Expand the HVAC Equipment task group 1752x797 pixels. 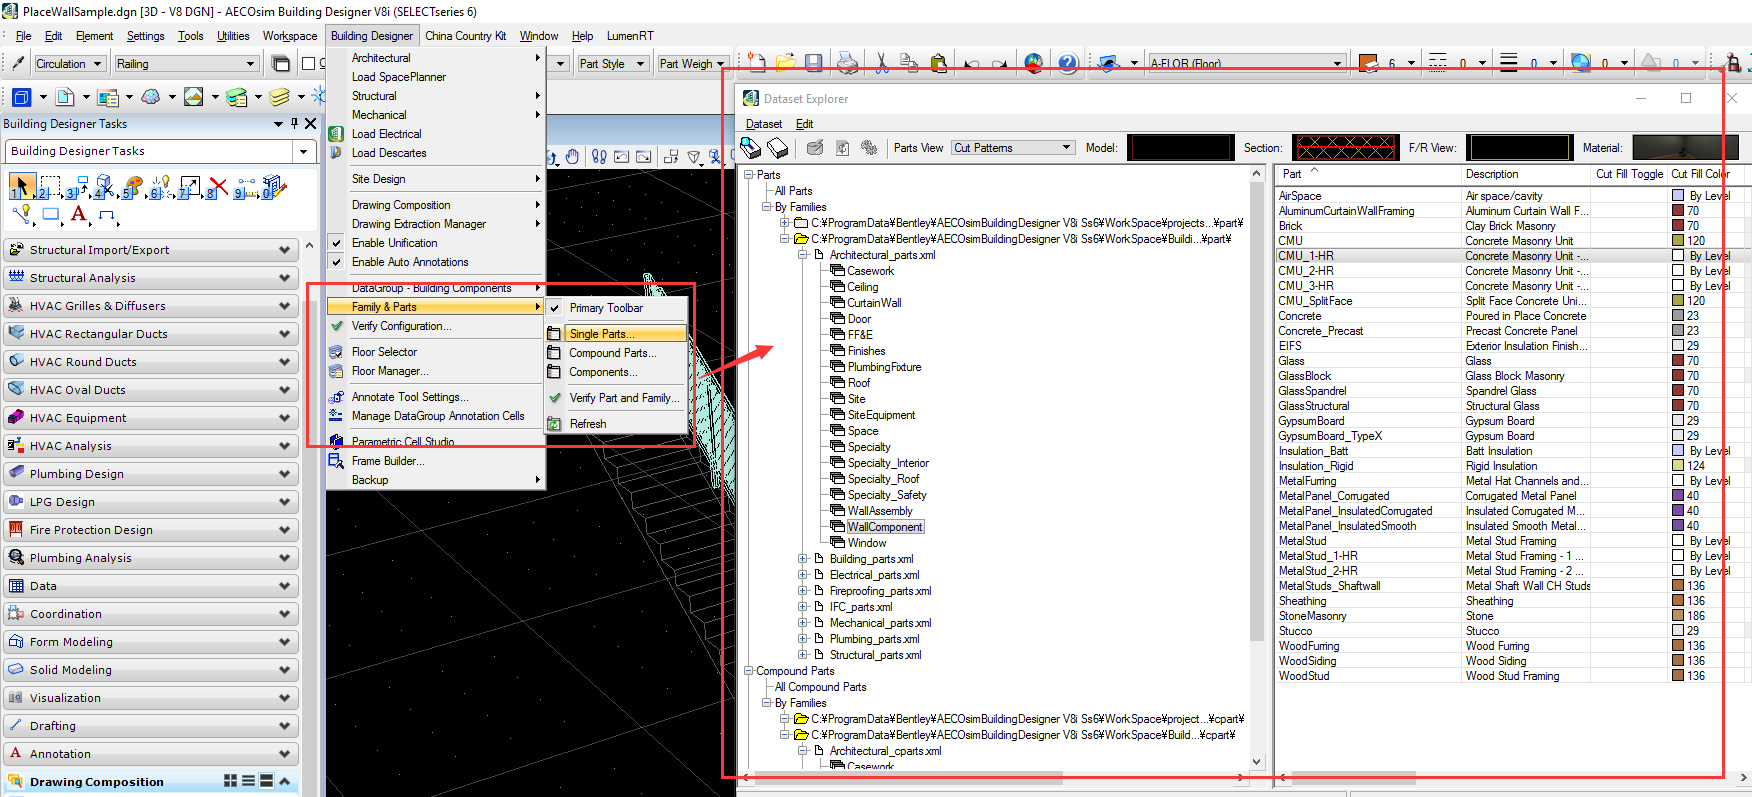click(151, 418)
